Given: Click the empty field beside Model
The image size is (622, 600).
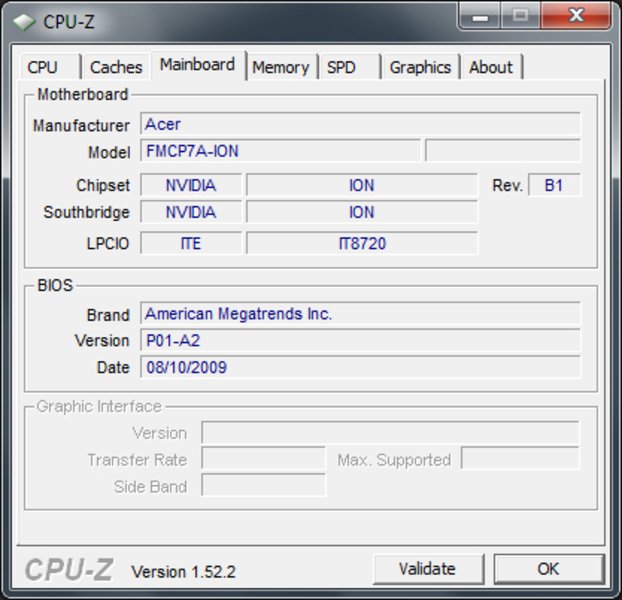Looking at the screenshot, I should point(503,151).
